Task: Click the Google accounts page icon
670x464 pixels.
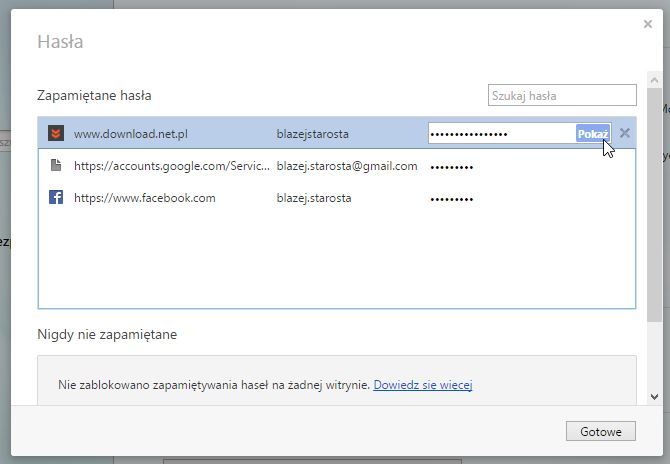Action: click(x=56, y=165)
